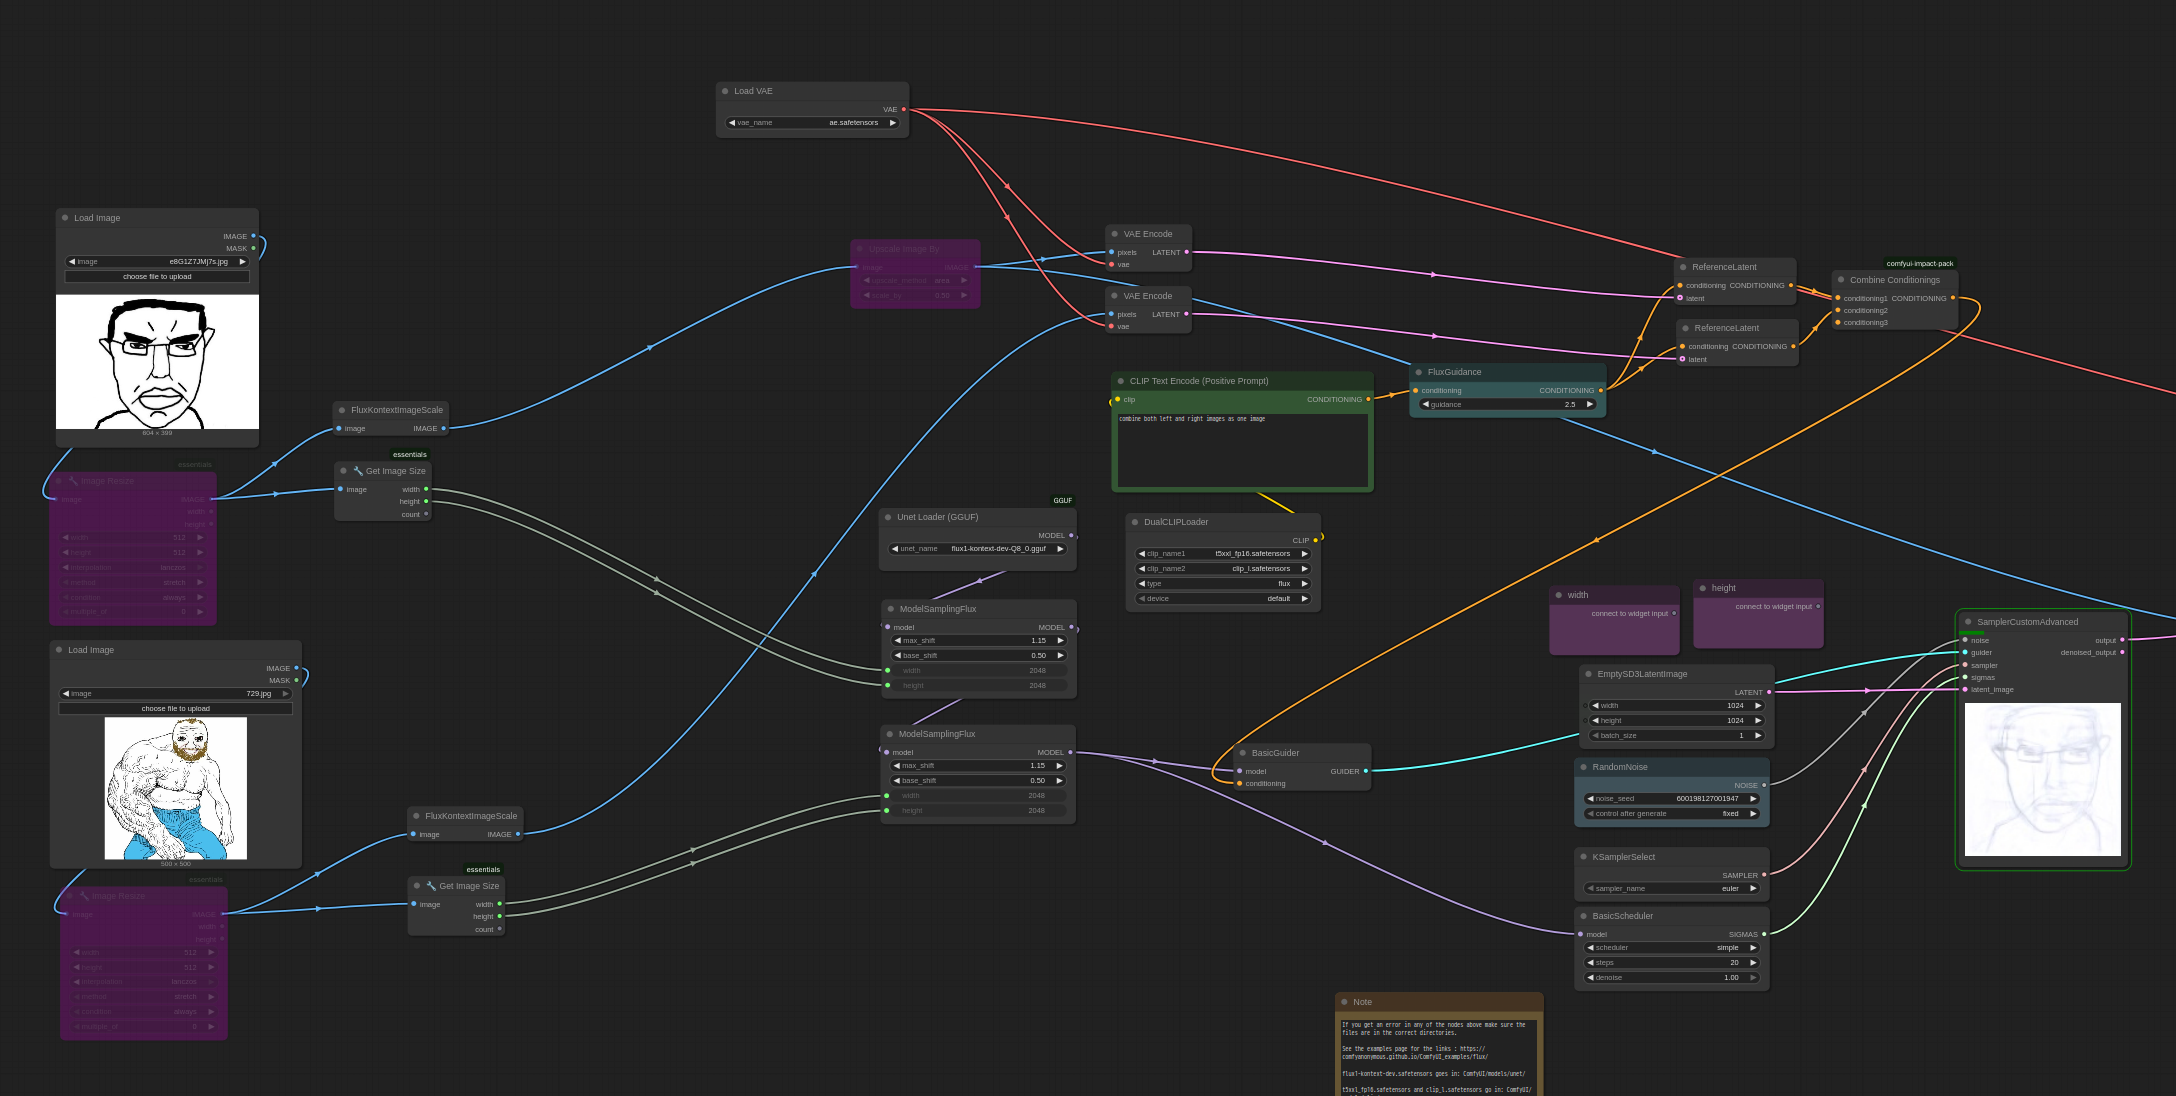Viewport: 2176px width, 1096px height.
Task: Open the image dropdown showing e8G1Z7JMj7s.jpg
Action: [157, 262]
